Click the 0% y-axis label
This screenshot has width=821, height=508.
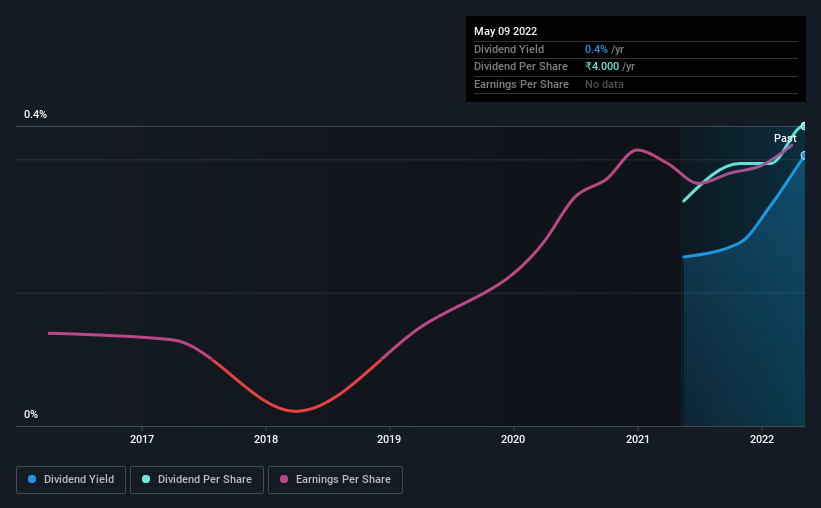pos(31,414)
